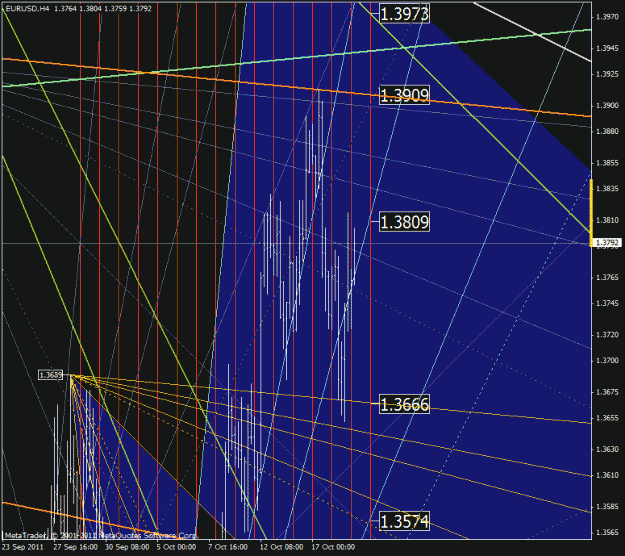Click 1.3945 on the price scale
The width and height of the screenshot is (625, 556).
[x=607, y=49]
